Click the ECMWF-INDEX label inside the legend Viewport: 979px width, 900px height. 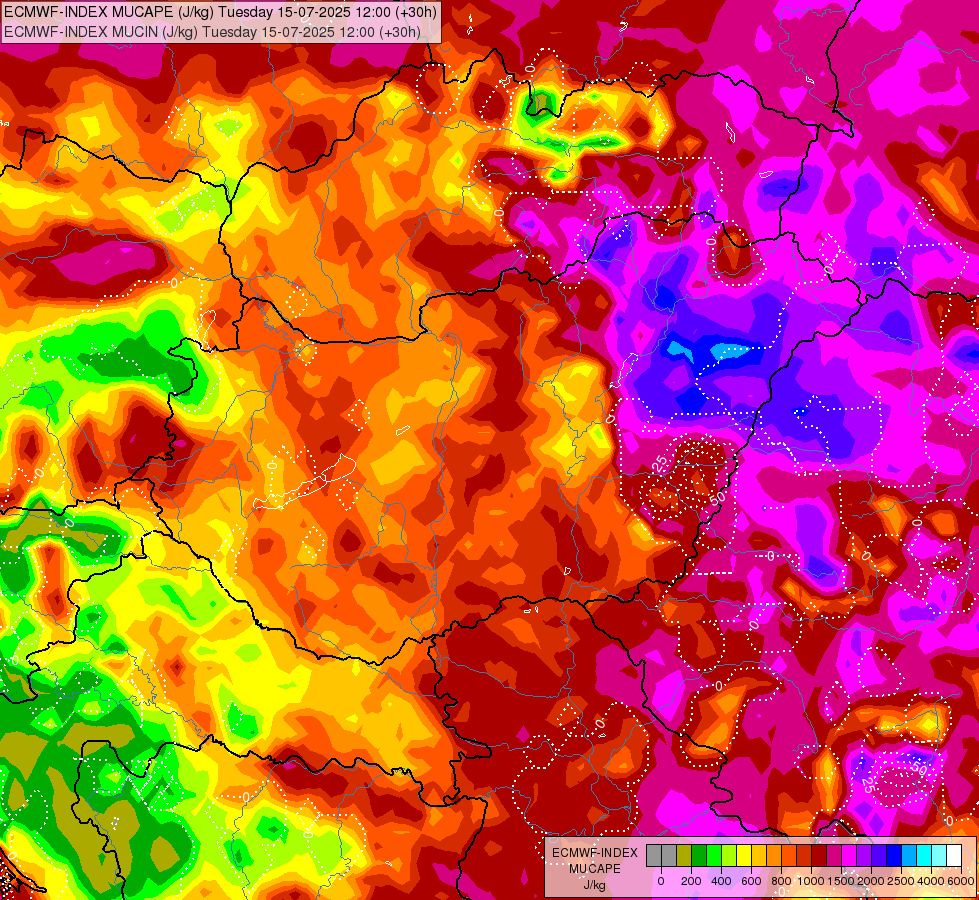[595, 853]
